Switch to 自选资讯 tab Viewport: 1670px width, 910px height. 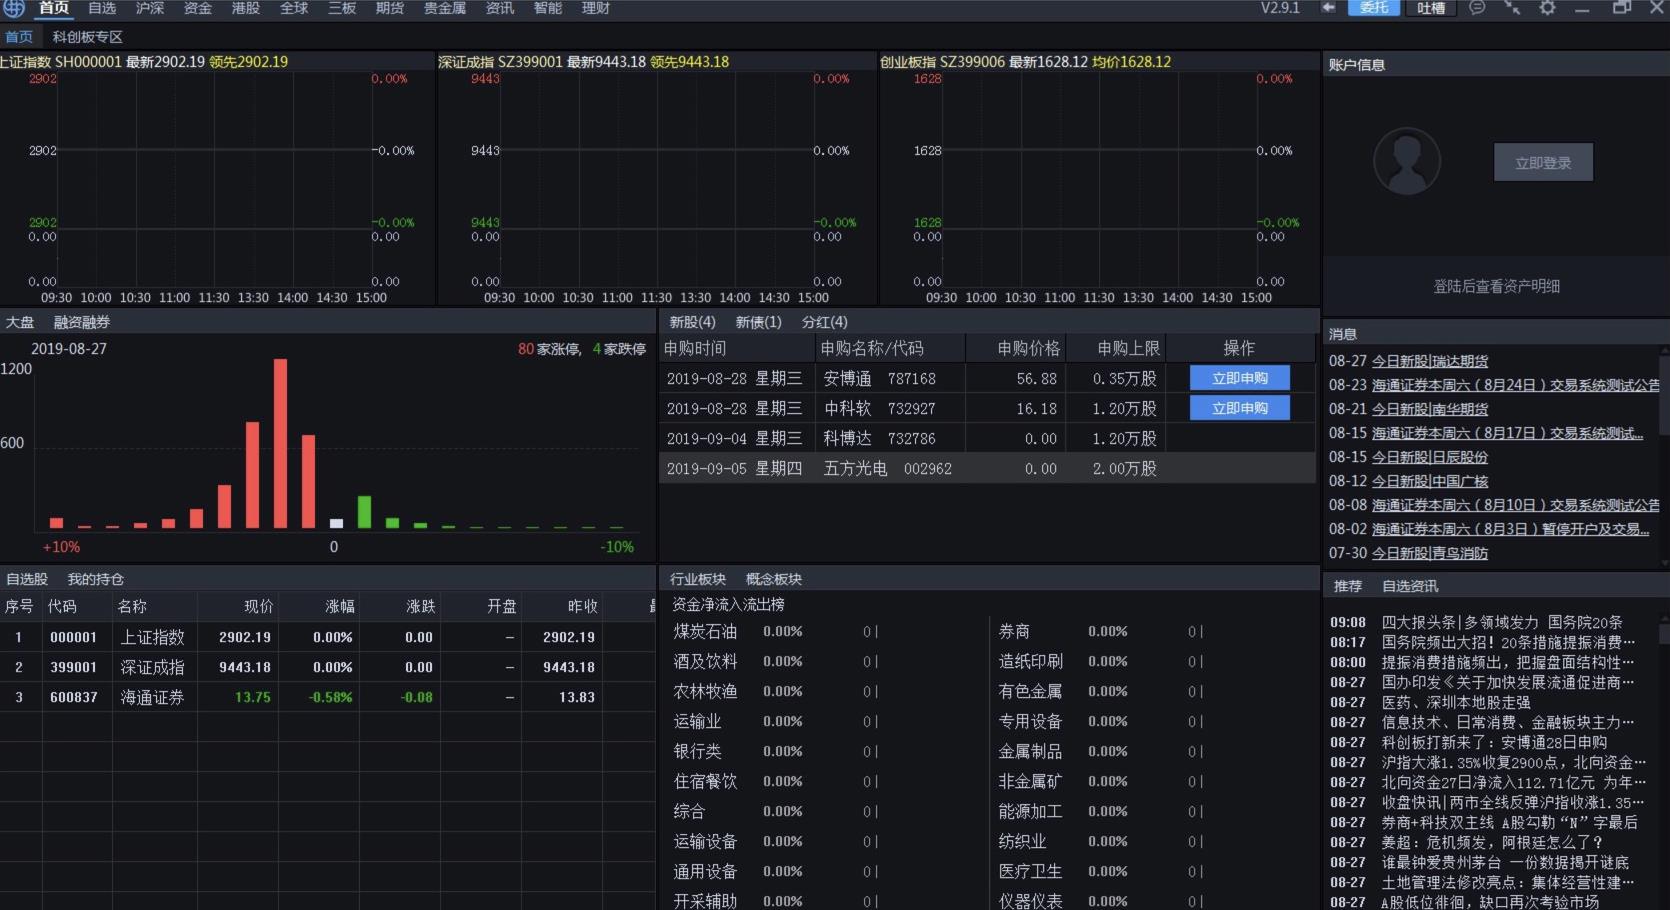[1409, 586]
